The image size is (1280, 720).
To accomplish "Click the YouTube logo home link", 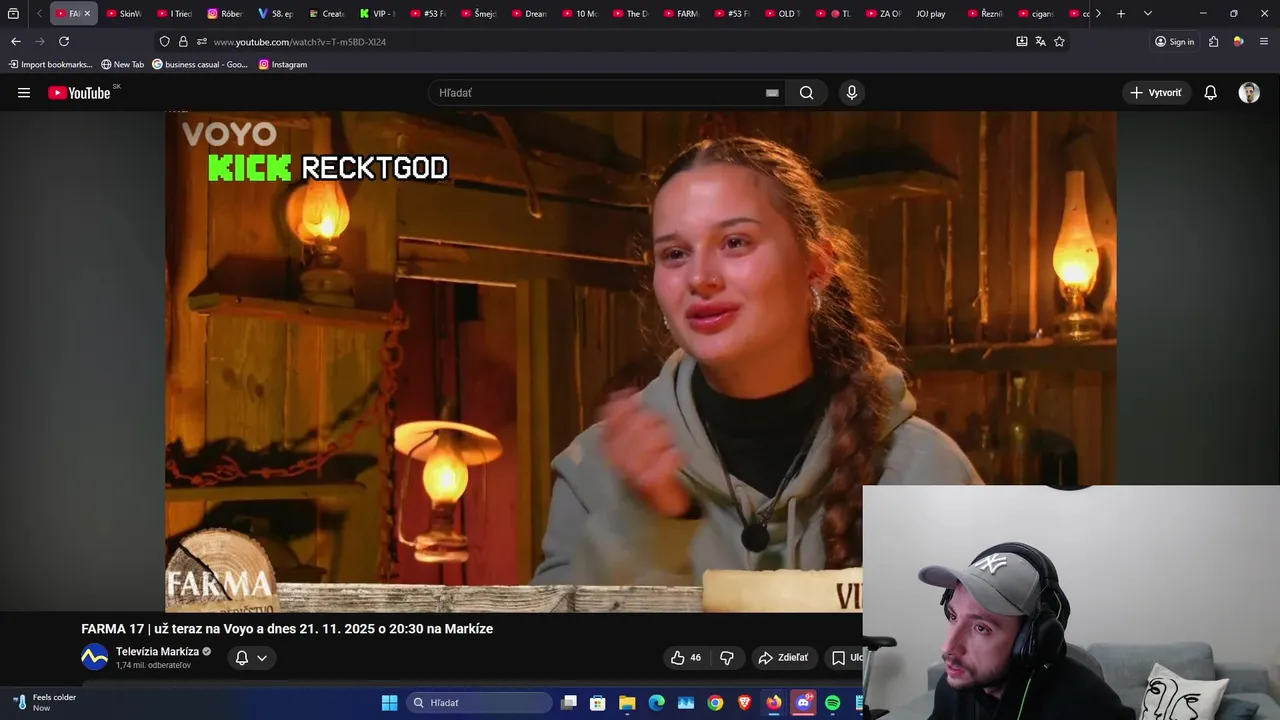I will (80, 93).
